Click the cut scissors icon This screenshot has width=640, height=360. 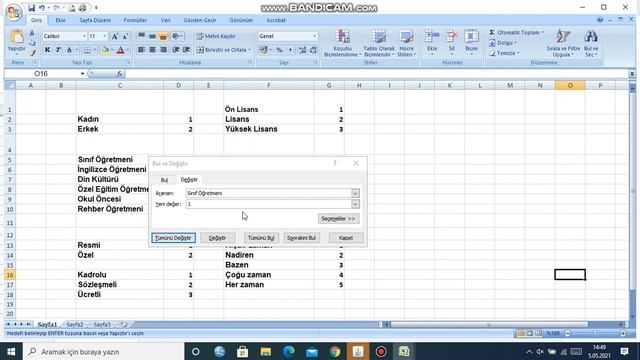point(32,33)
